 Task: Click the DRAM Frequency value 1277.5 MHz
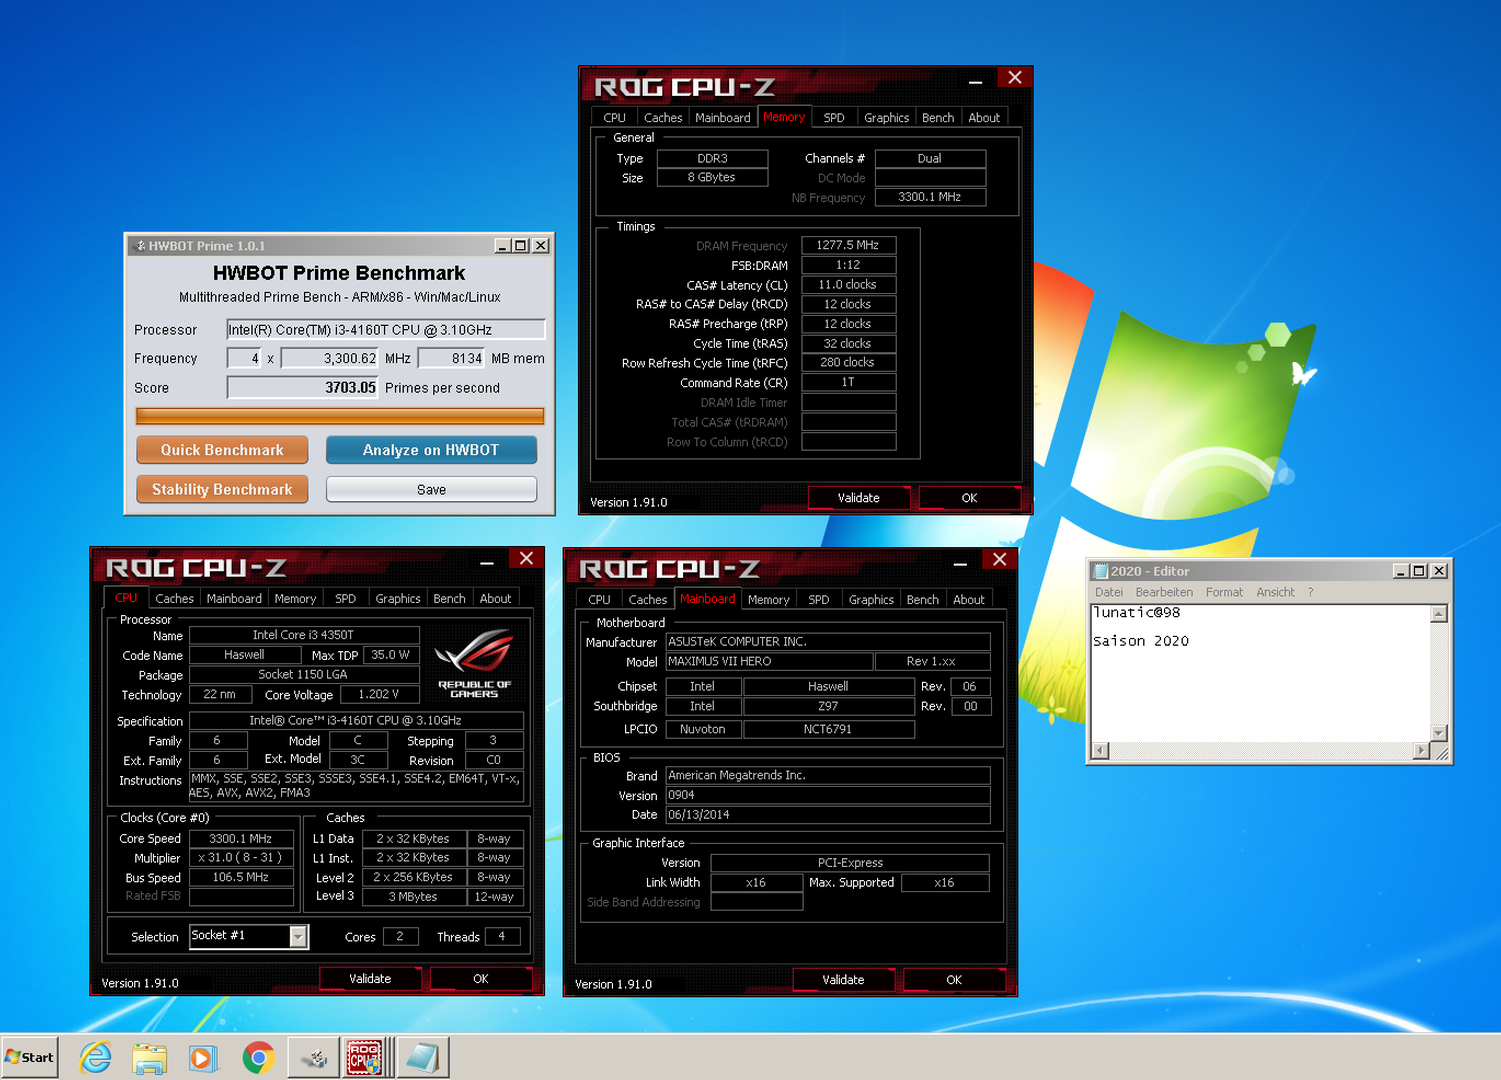click(848, 245)
